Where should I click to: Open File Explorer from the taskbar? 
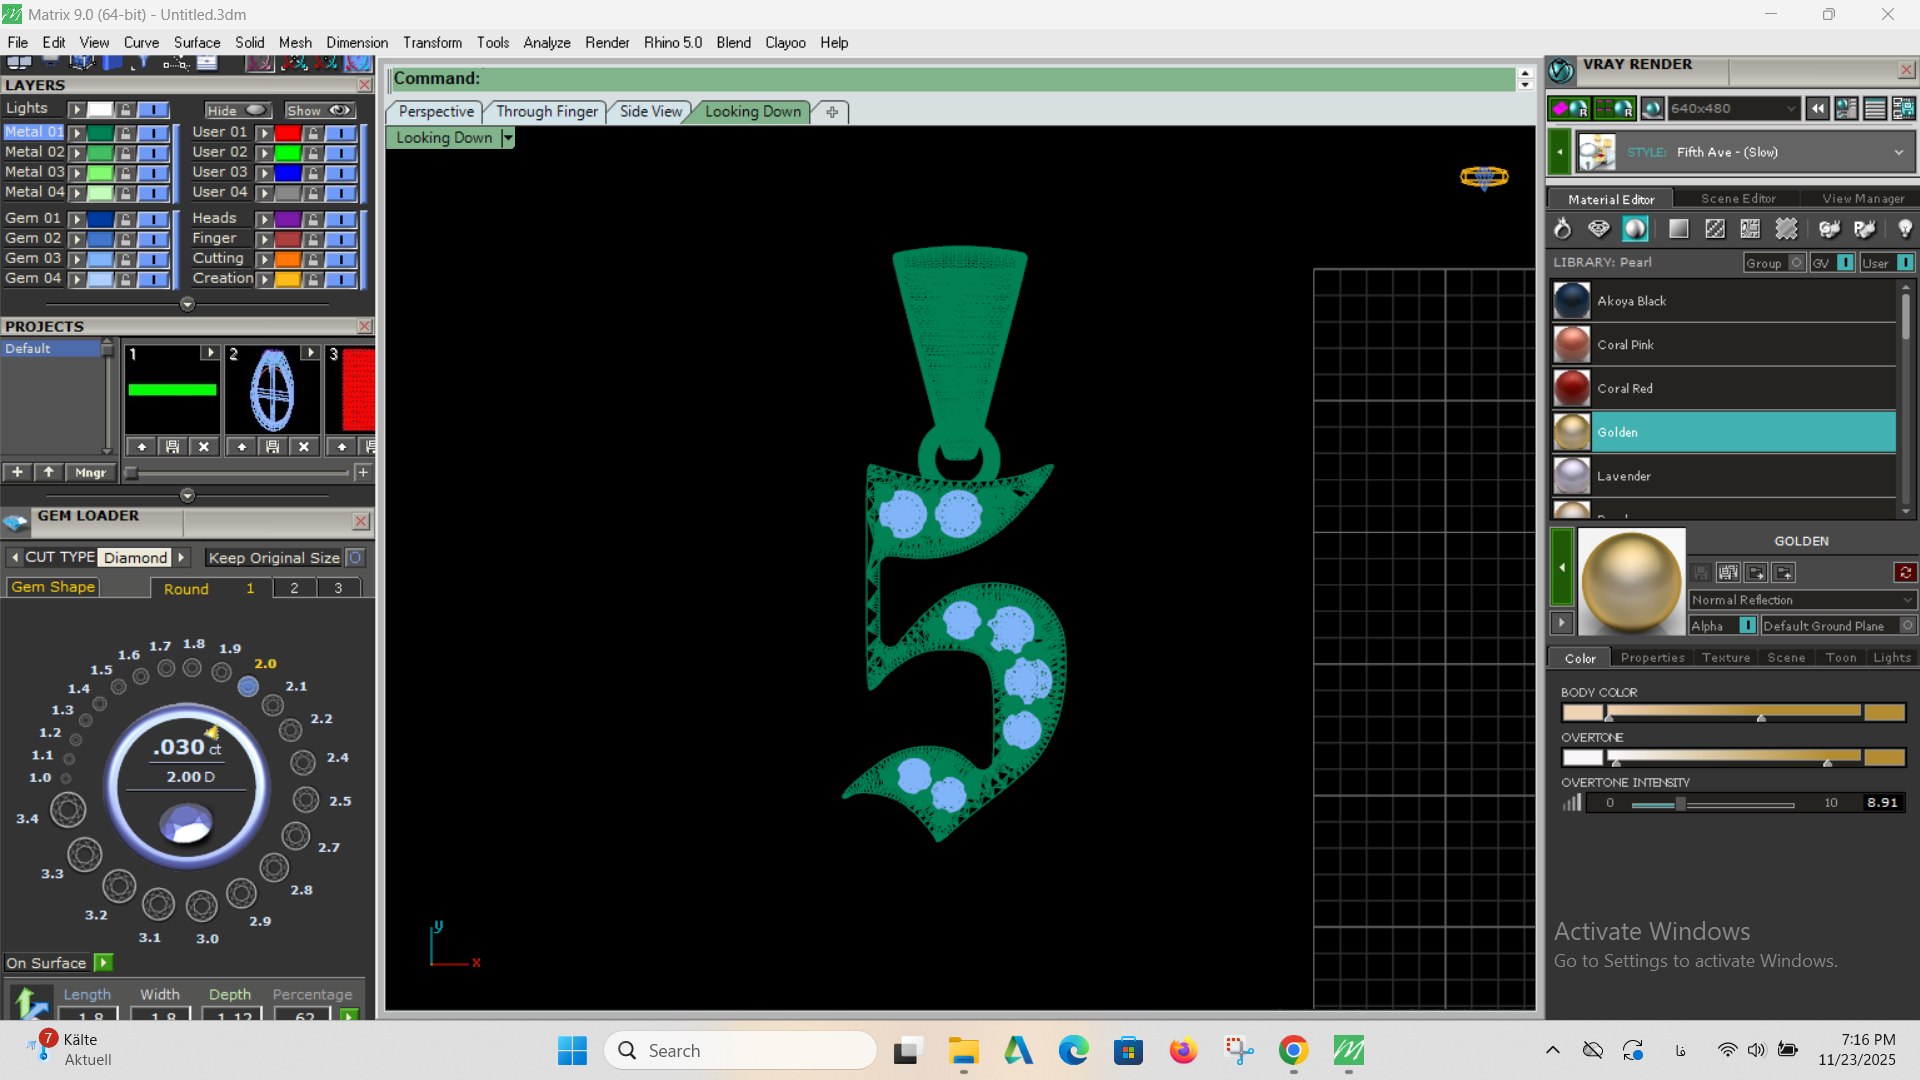tap(963, 1050)
